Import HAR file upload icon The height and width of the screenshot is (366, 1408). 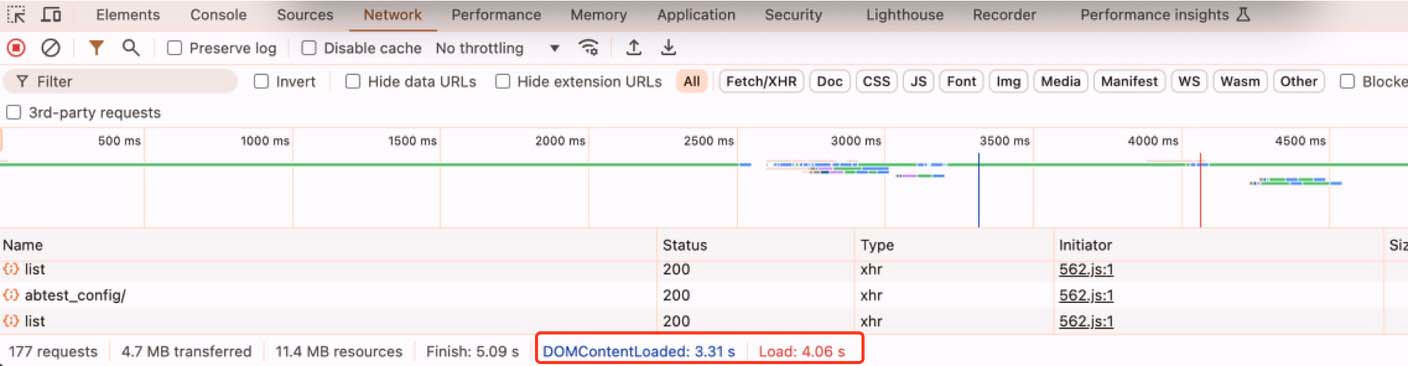pos(634,48)
